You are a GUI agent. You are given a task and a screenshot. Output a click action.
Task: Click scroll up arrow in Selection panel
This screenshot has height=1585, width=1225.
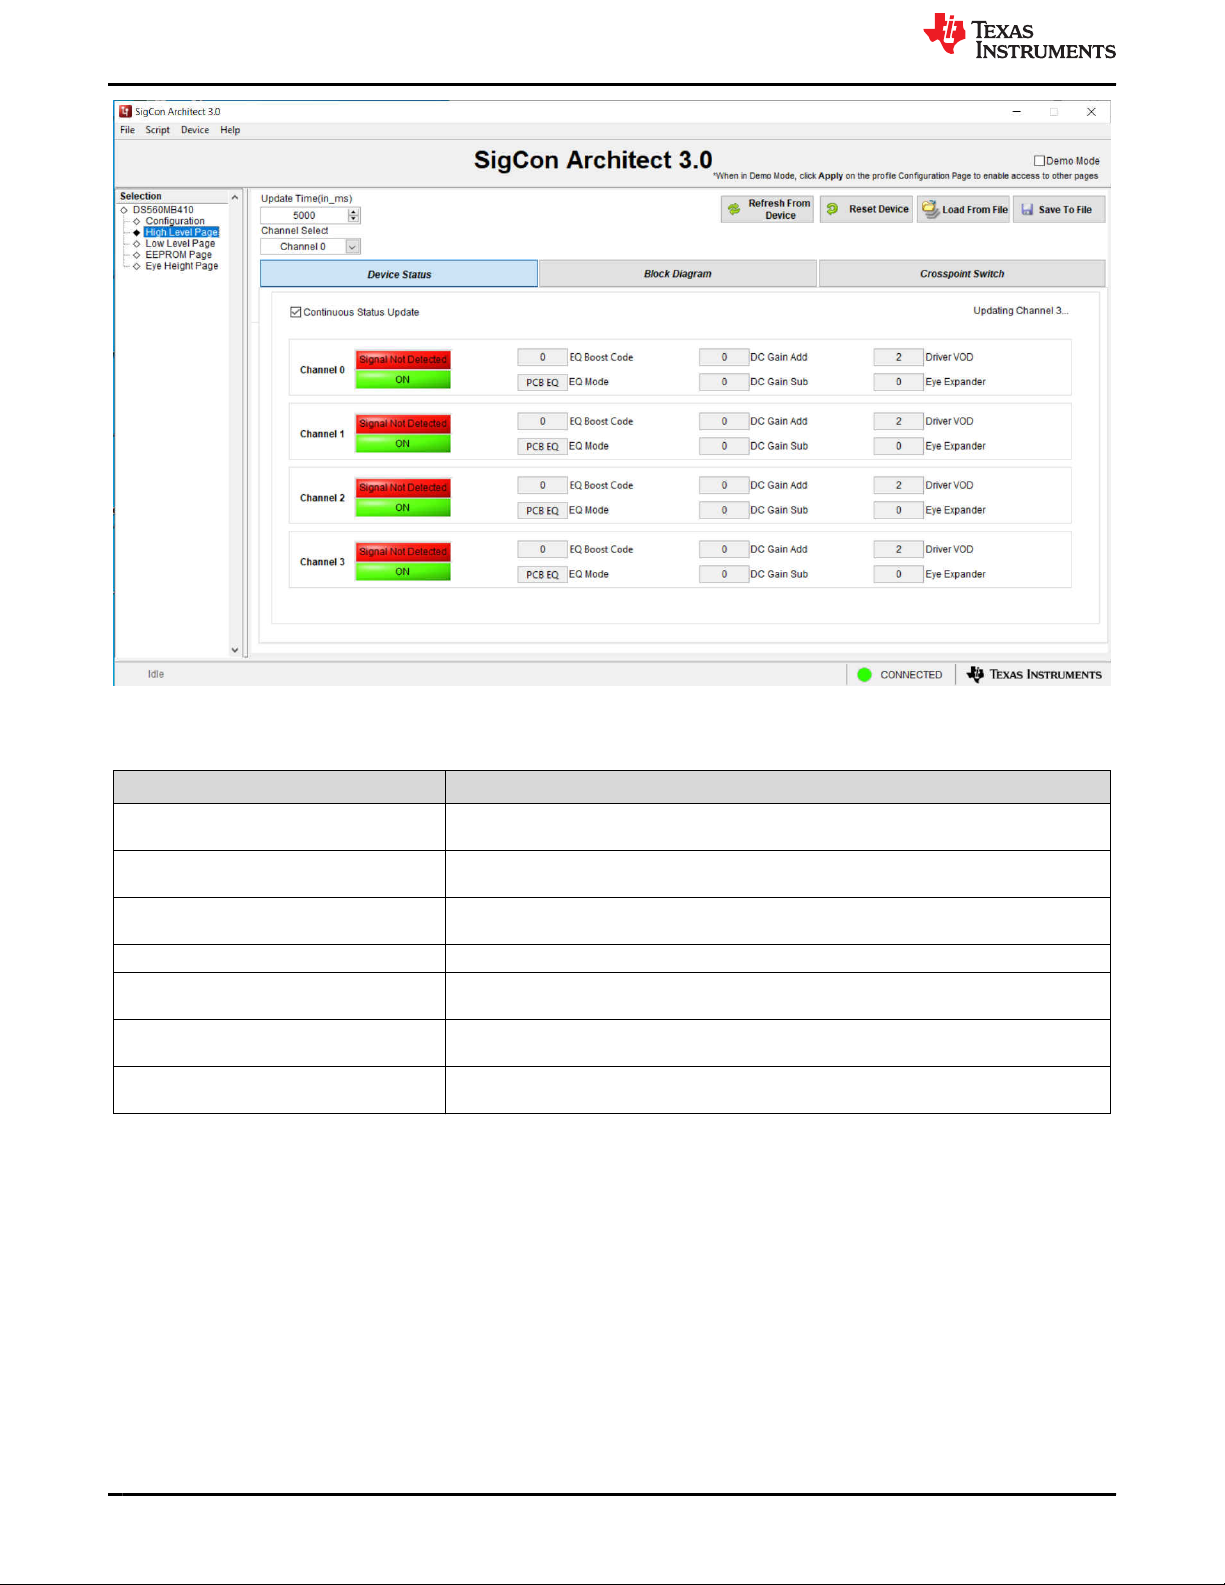tap(235, 197)
